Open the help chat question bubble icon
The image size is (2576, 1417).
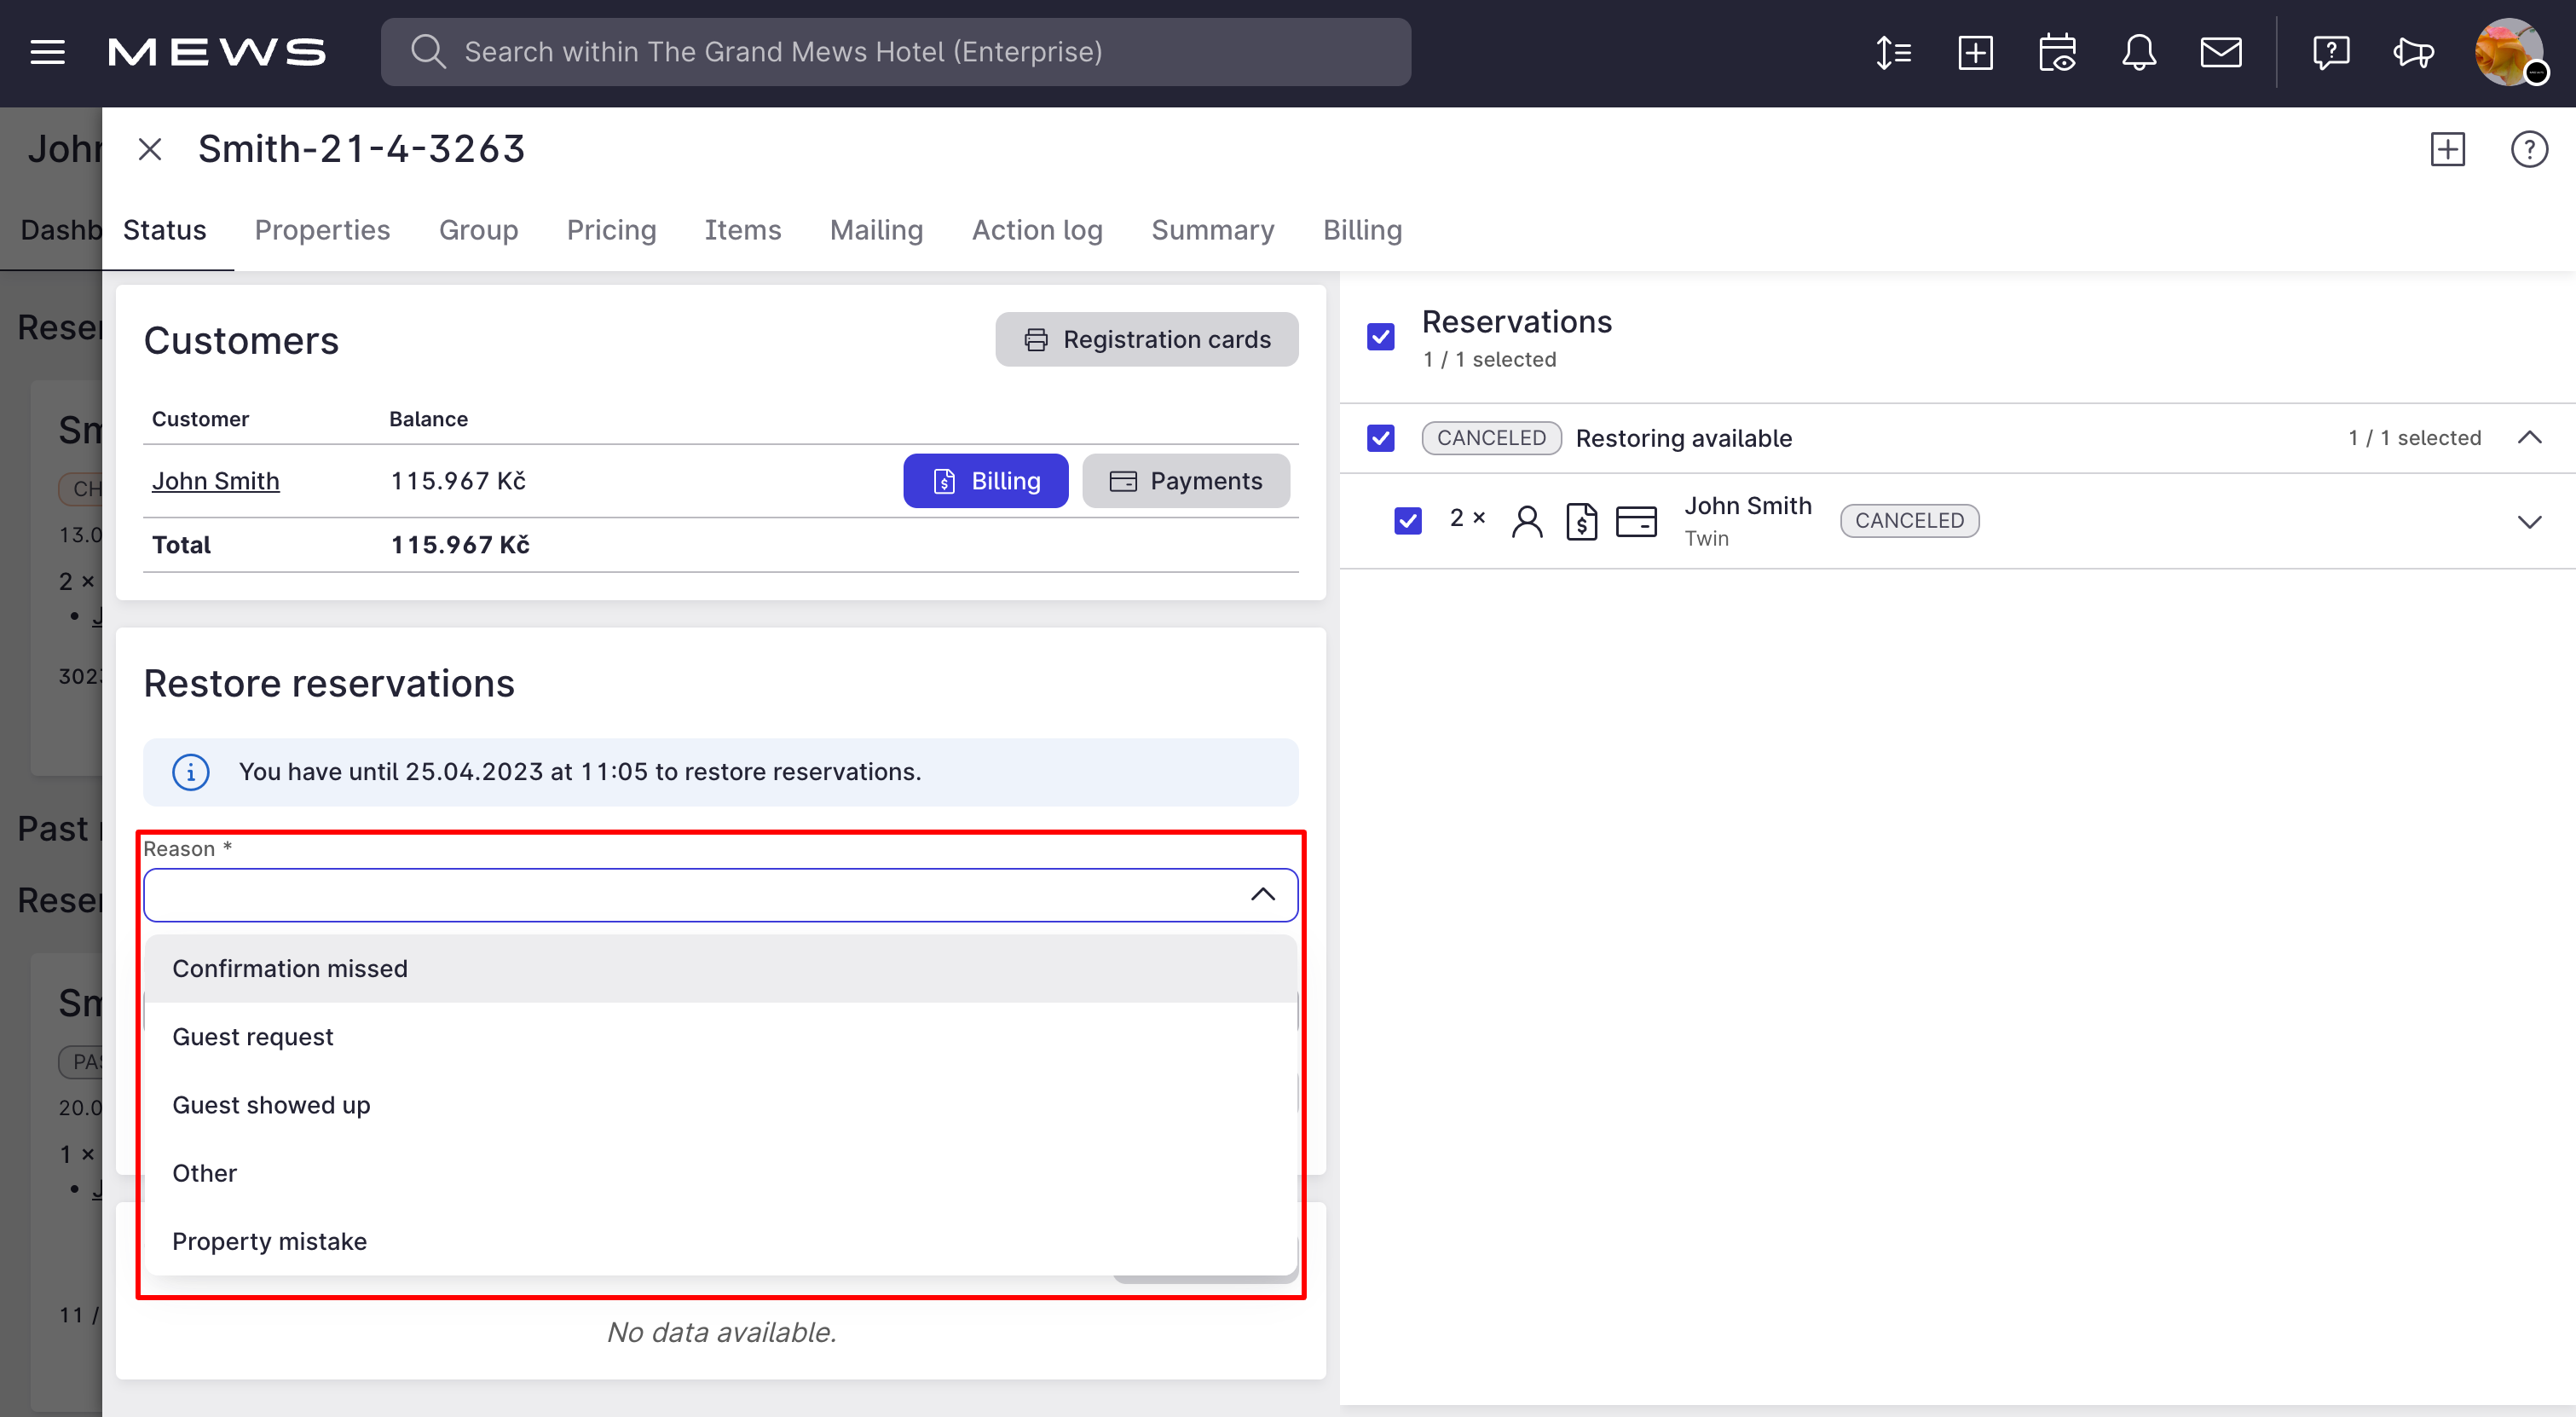click(2331, 52)
